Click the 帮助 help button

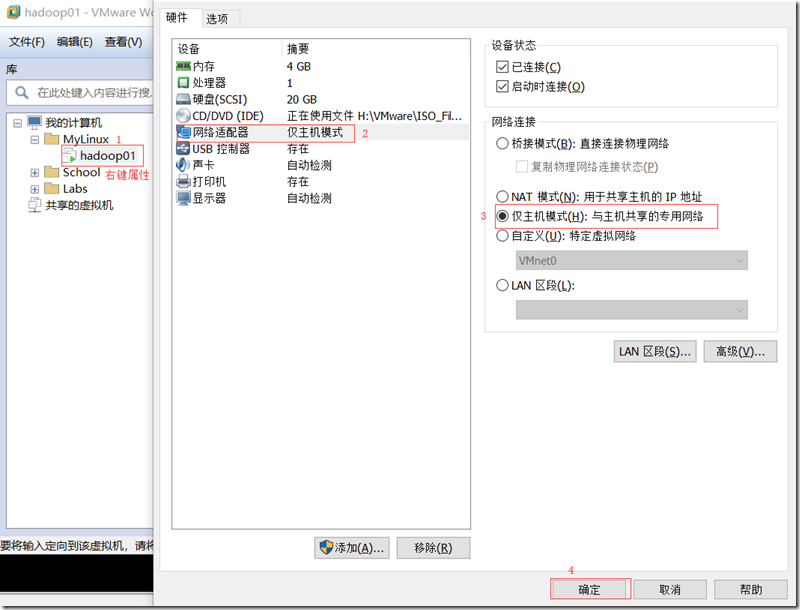tap(751, 590)
